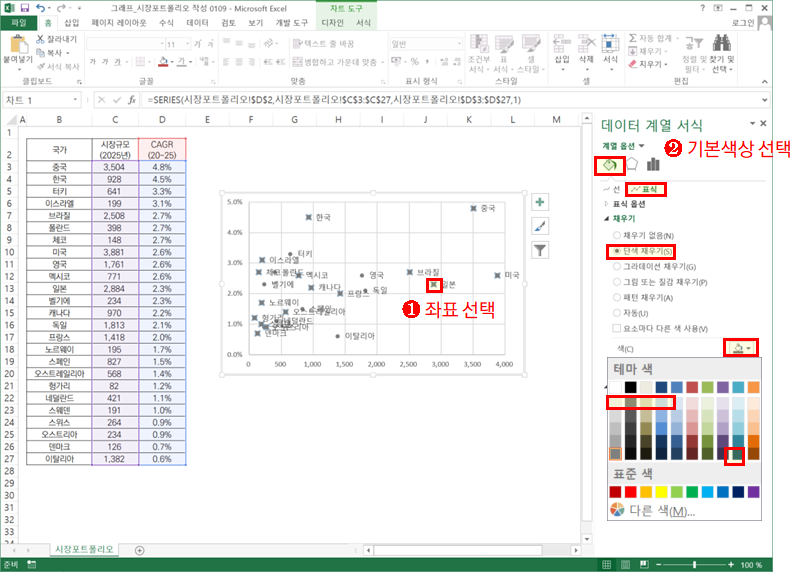Open the Name Box dropdown arrow
804x572 pixels.
76,100
